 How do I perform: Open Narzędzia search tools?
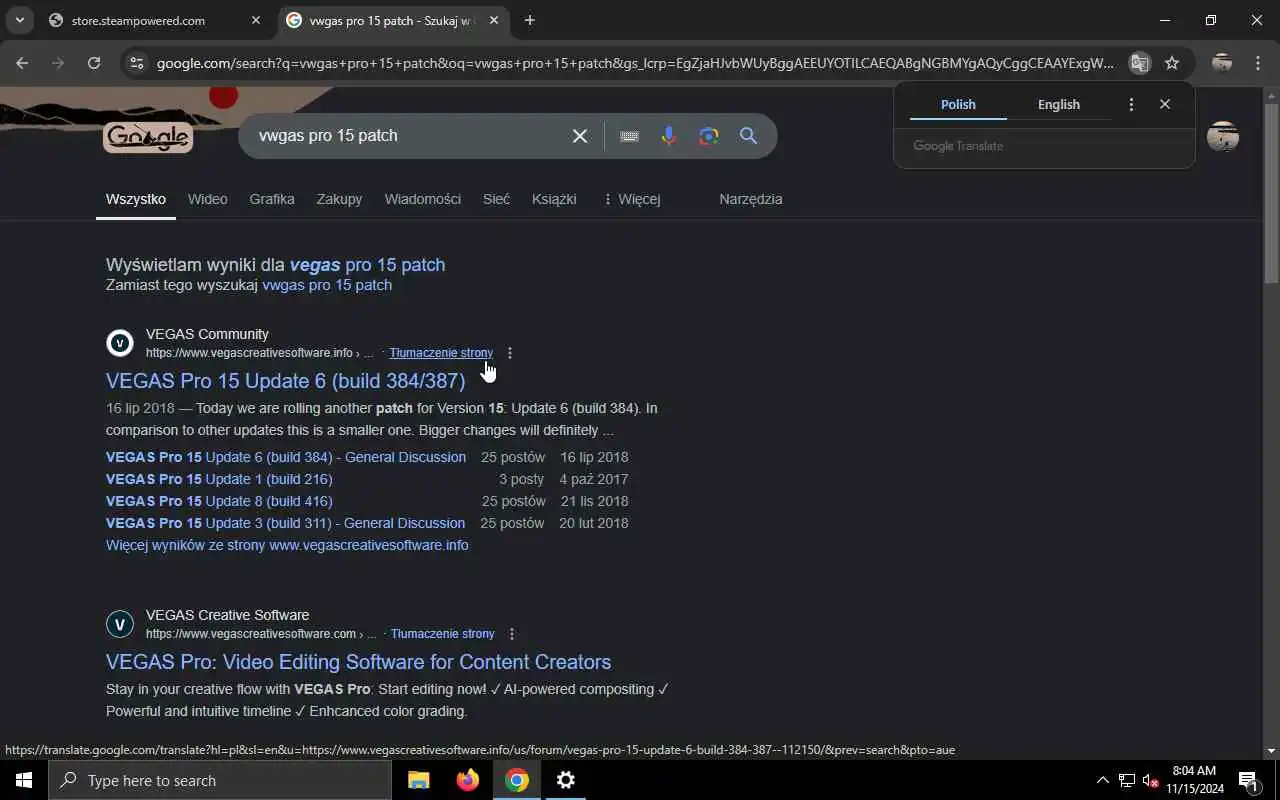pos(751,199)
